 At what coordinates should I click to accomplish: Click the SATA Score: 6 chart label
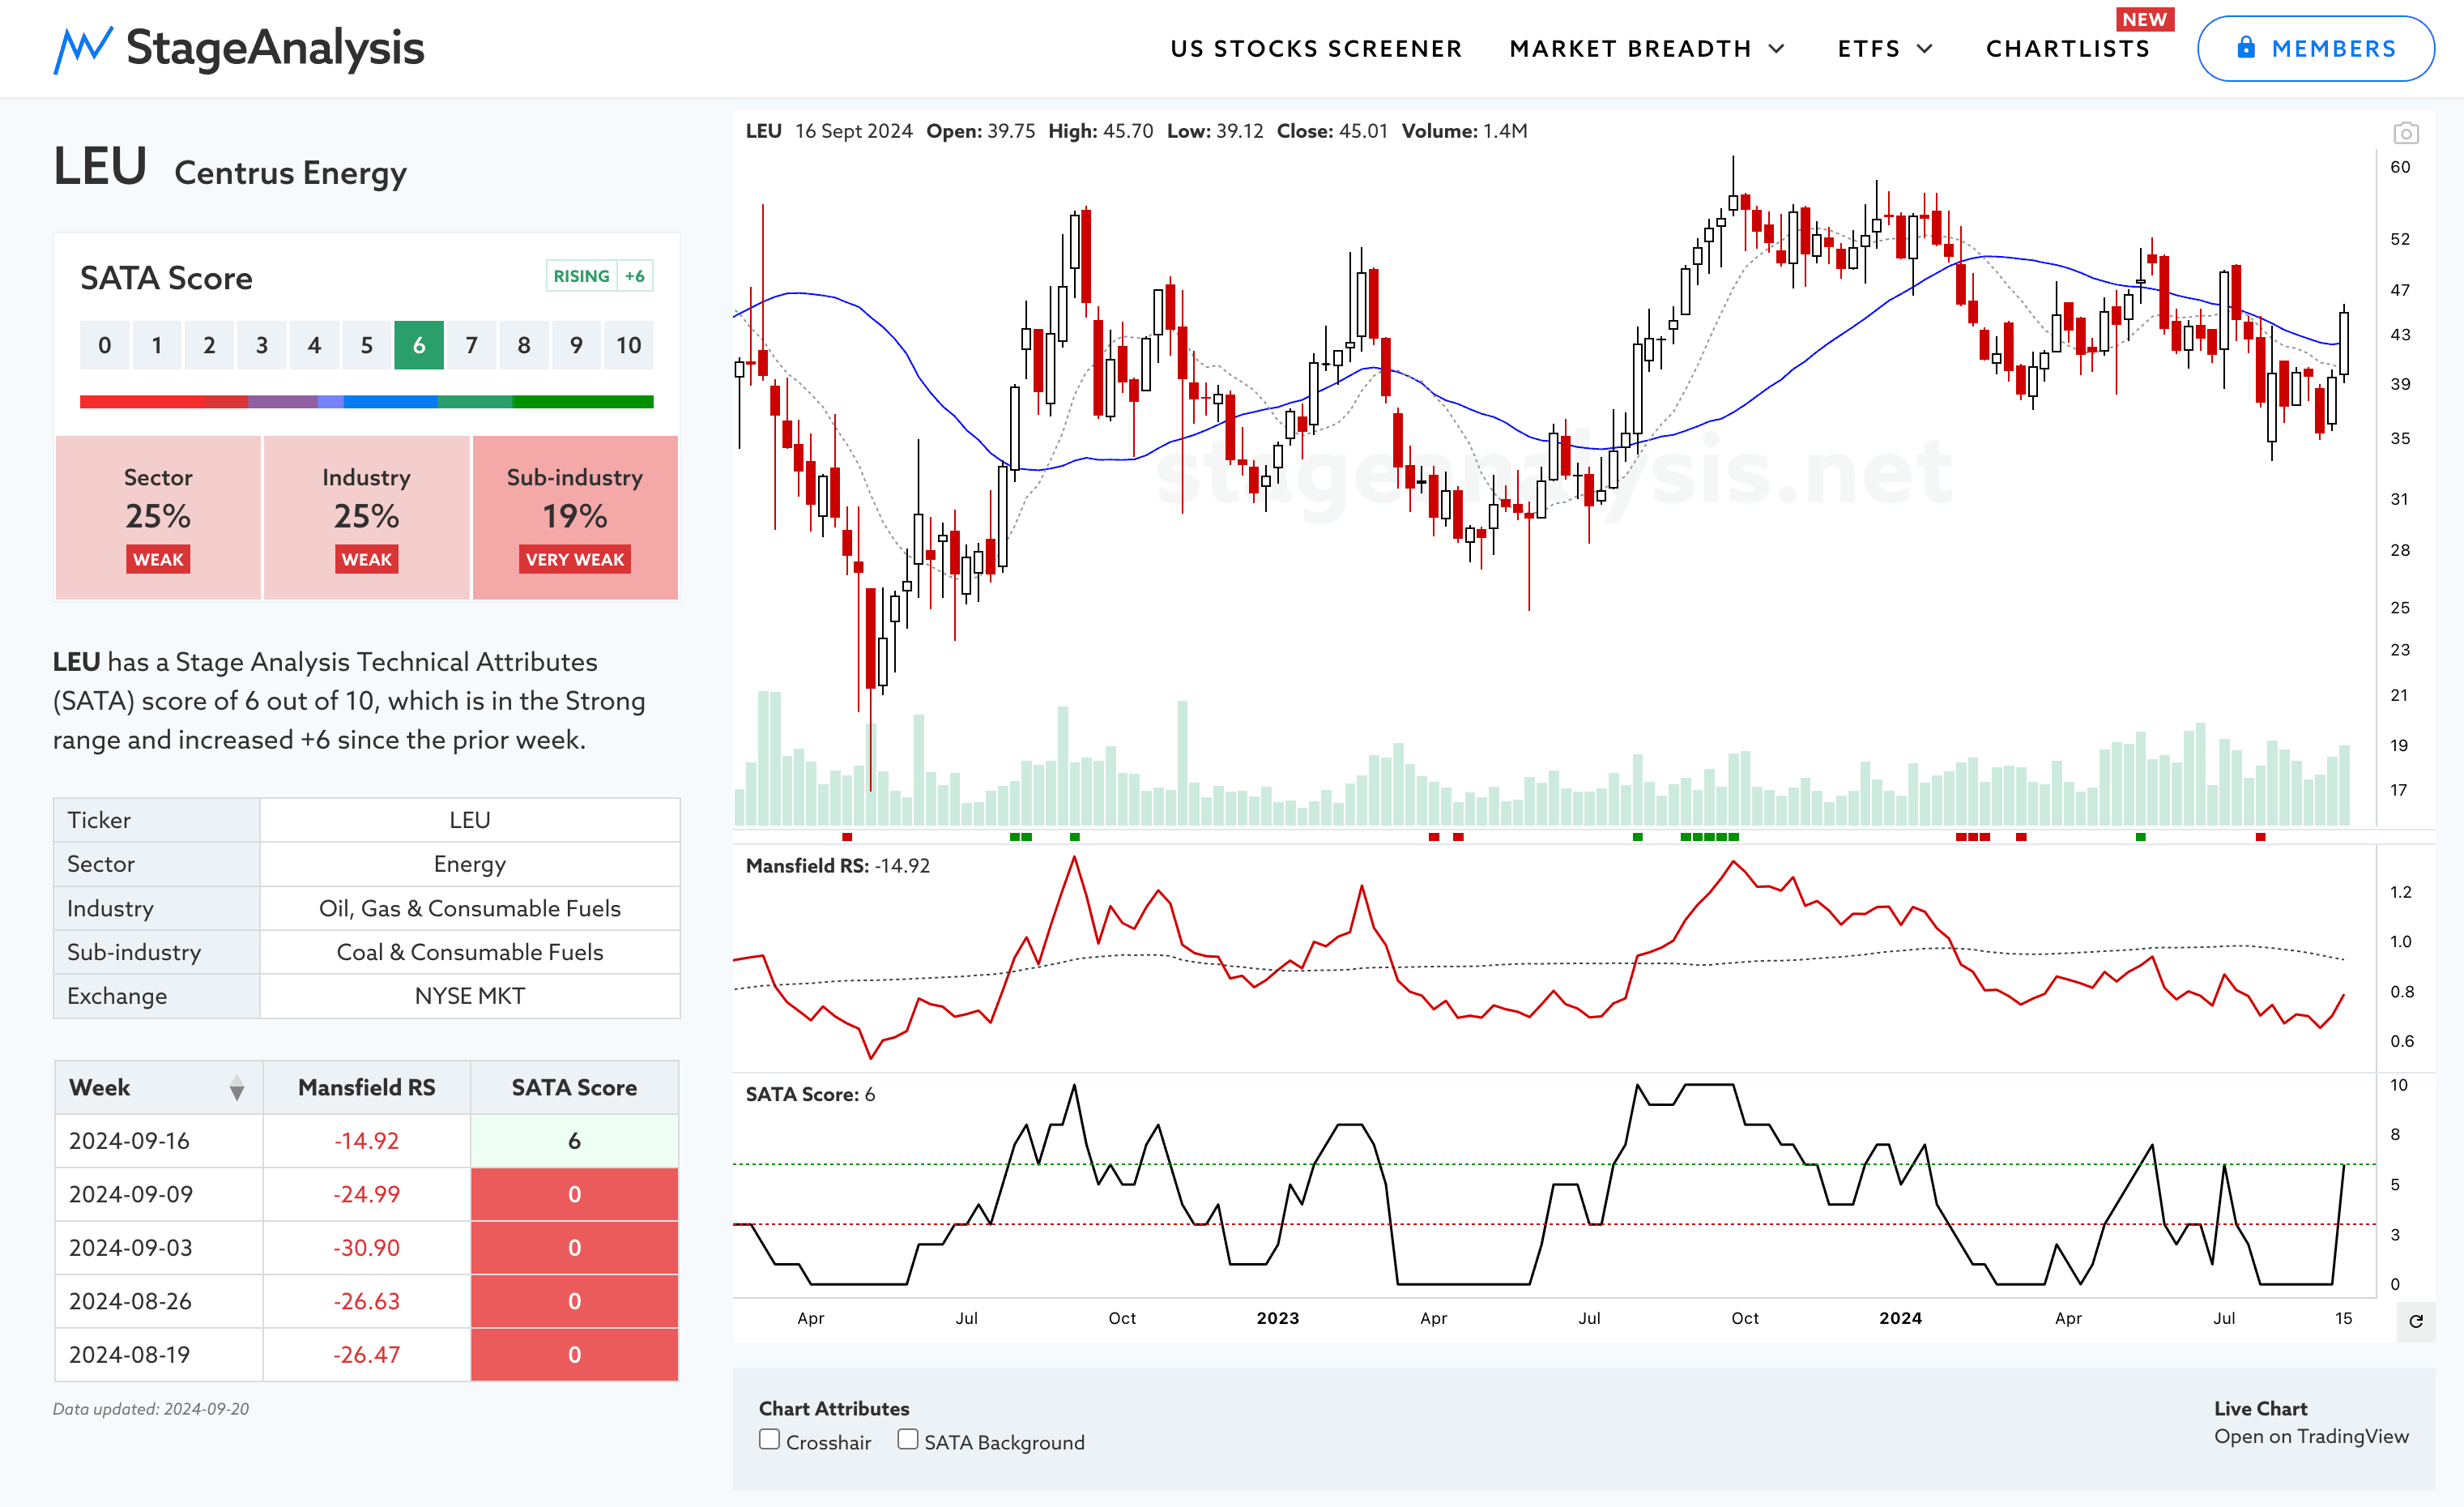point(810,1094)
